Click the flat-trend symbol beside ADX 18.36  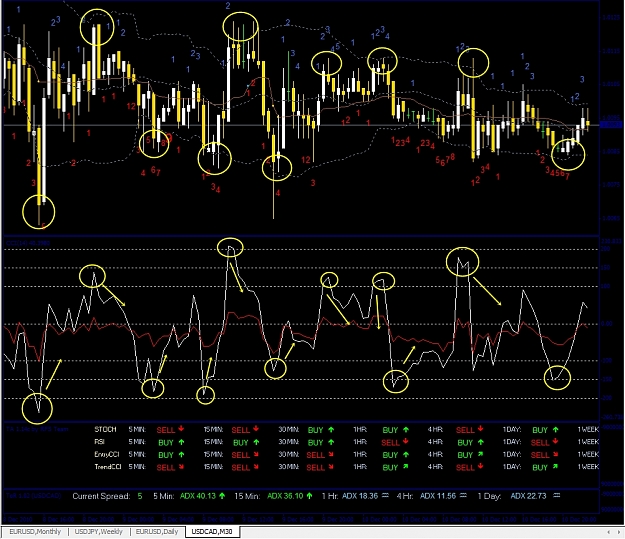(385, 496)
